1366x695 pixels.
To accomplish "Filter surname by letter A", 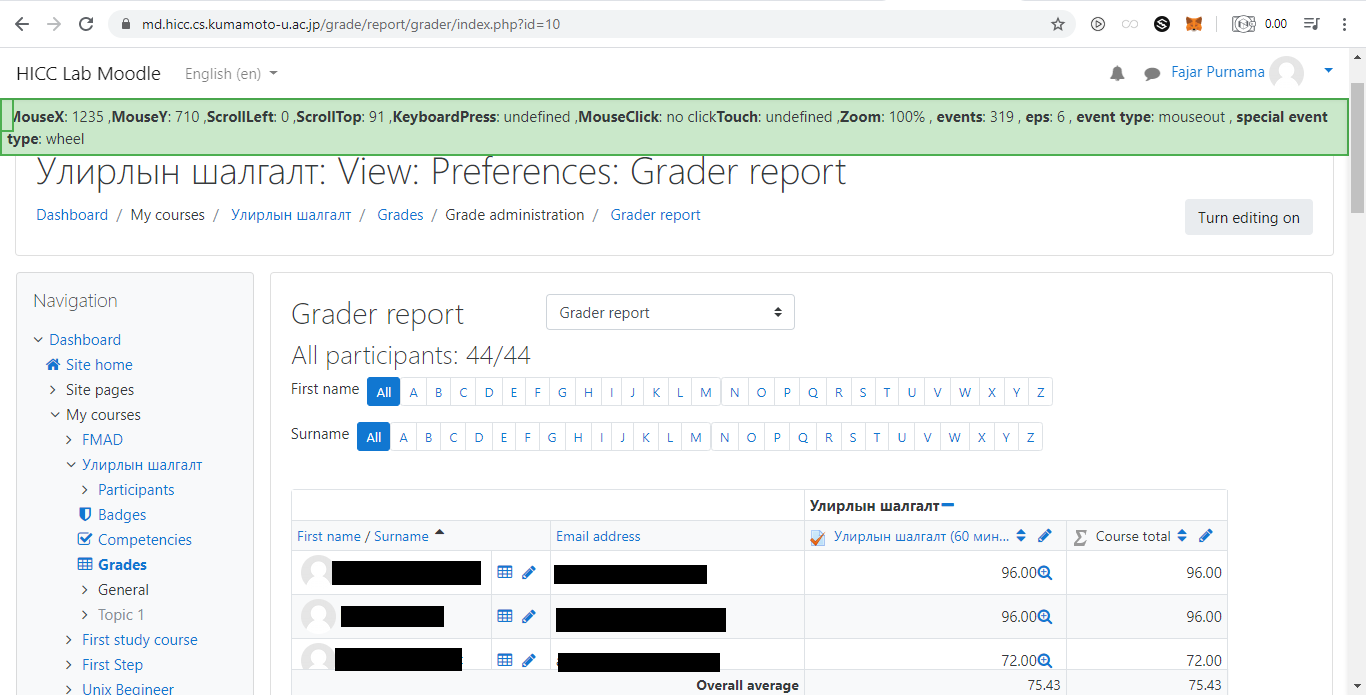I will point(403,437).
